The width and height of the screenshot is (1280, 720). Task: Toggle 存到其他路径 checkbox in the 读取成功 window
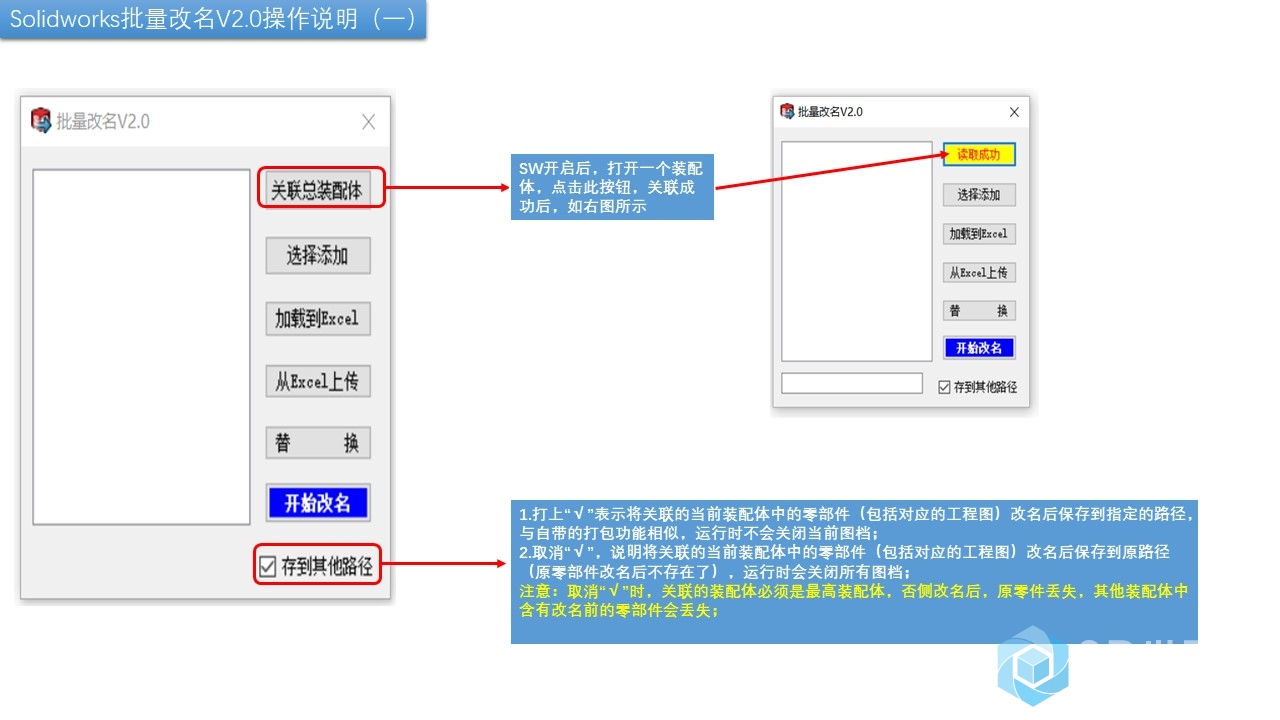[945, 387]
